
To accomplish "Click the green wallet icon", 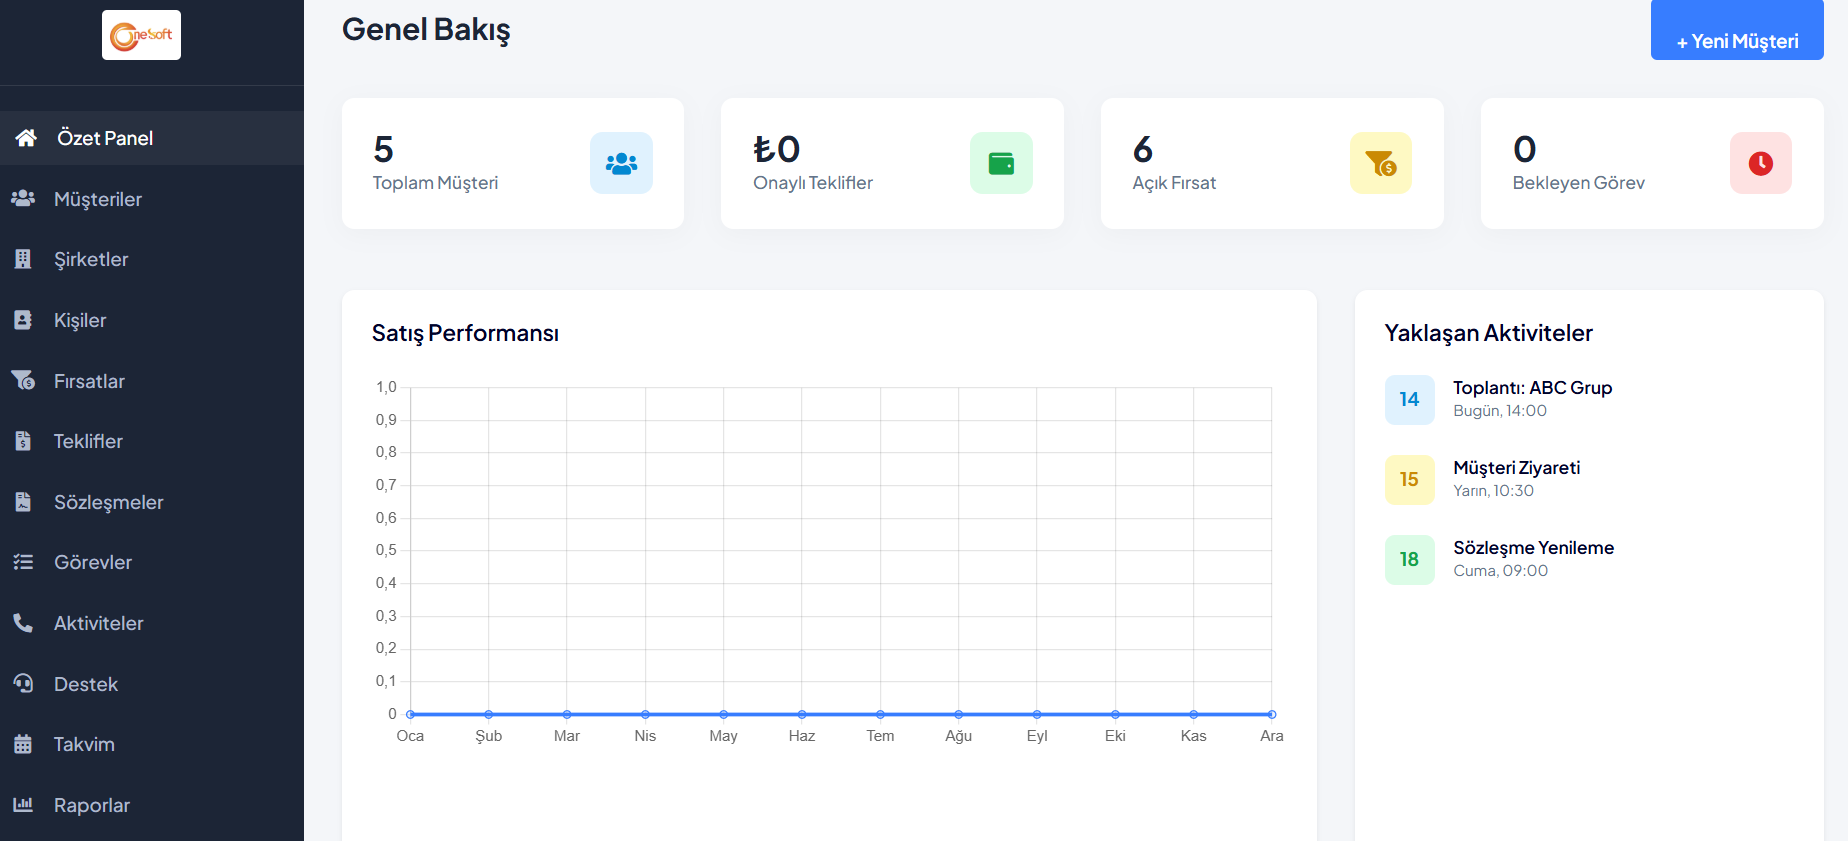I will pyautogui.click(x=1001, y=163).
